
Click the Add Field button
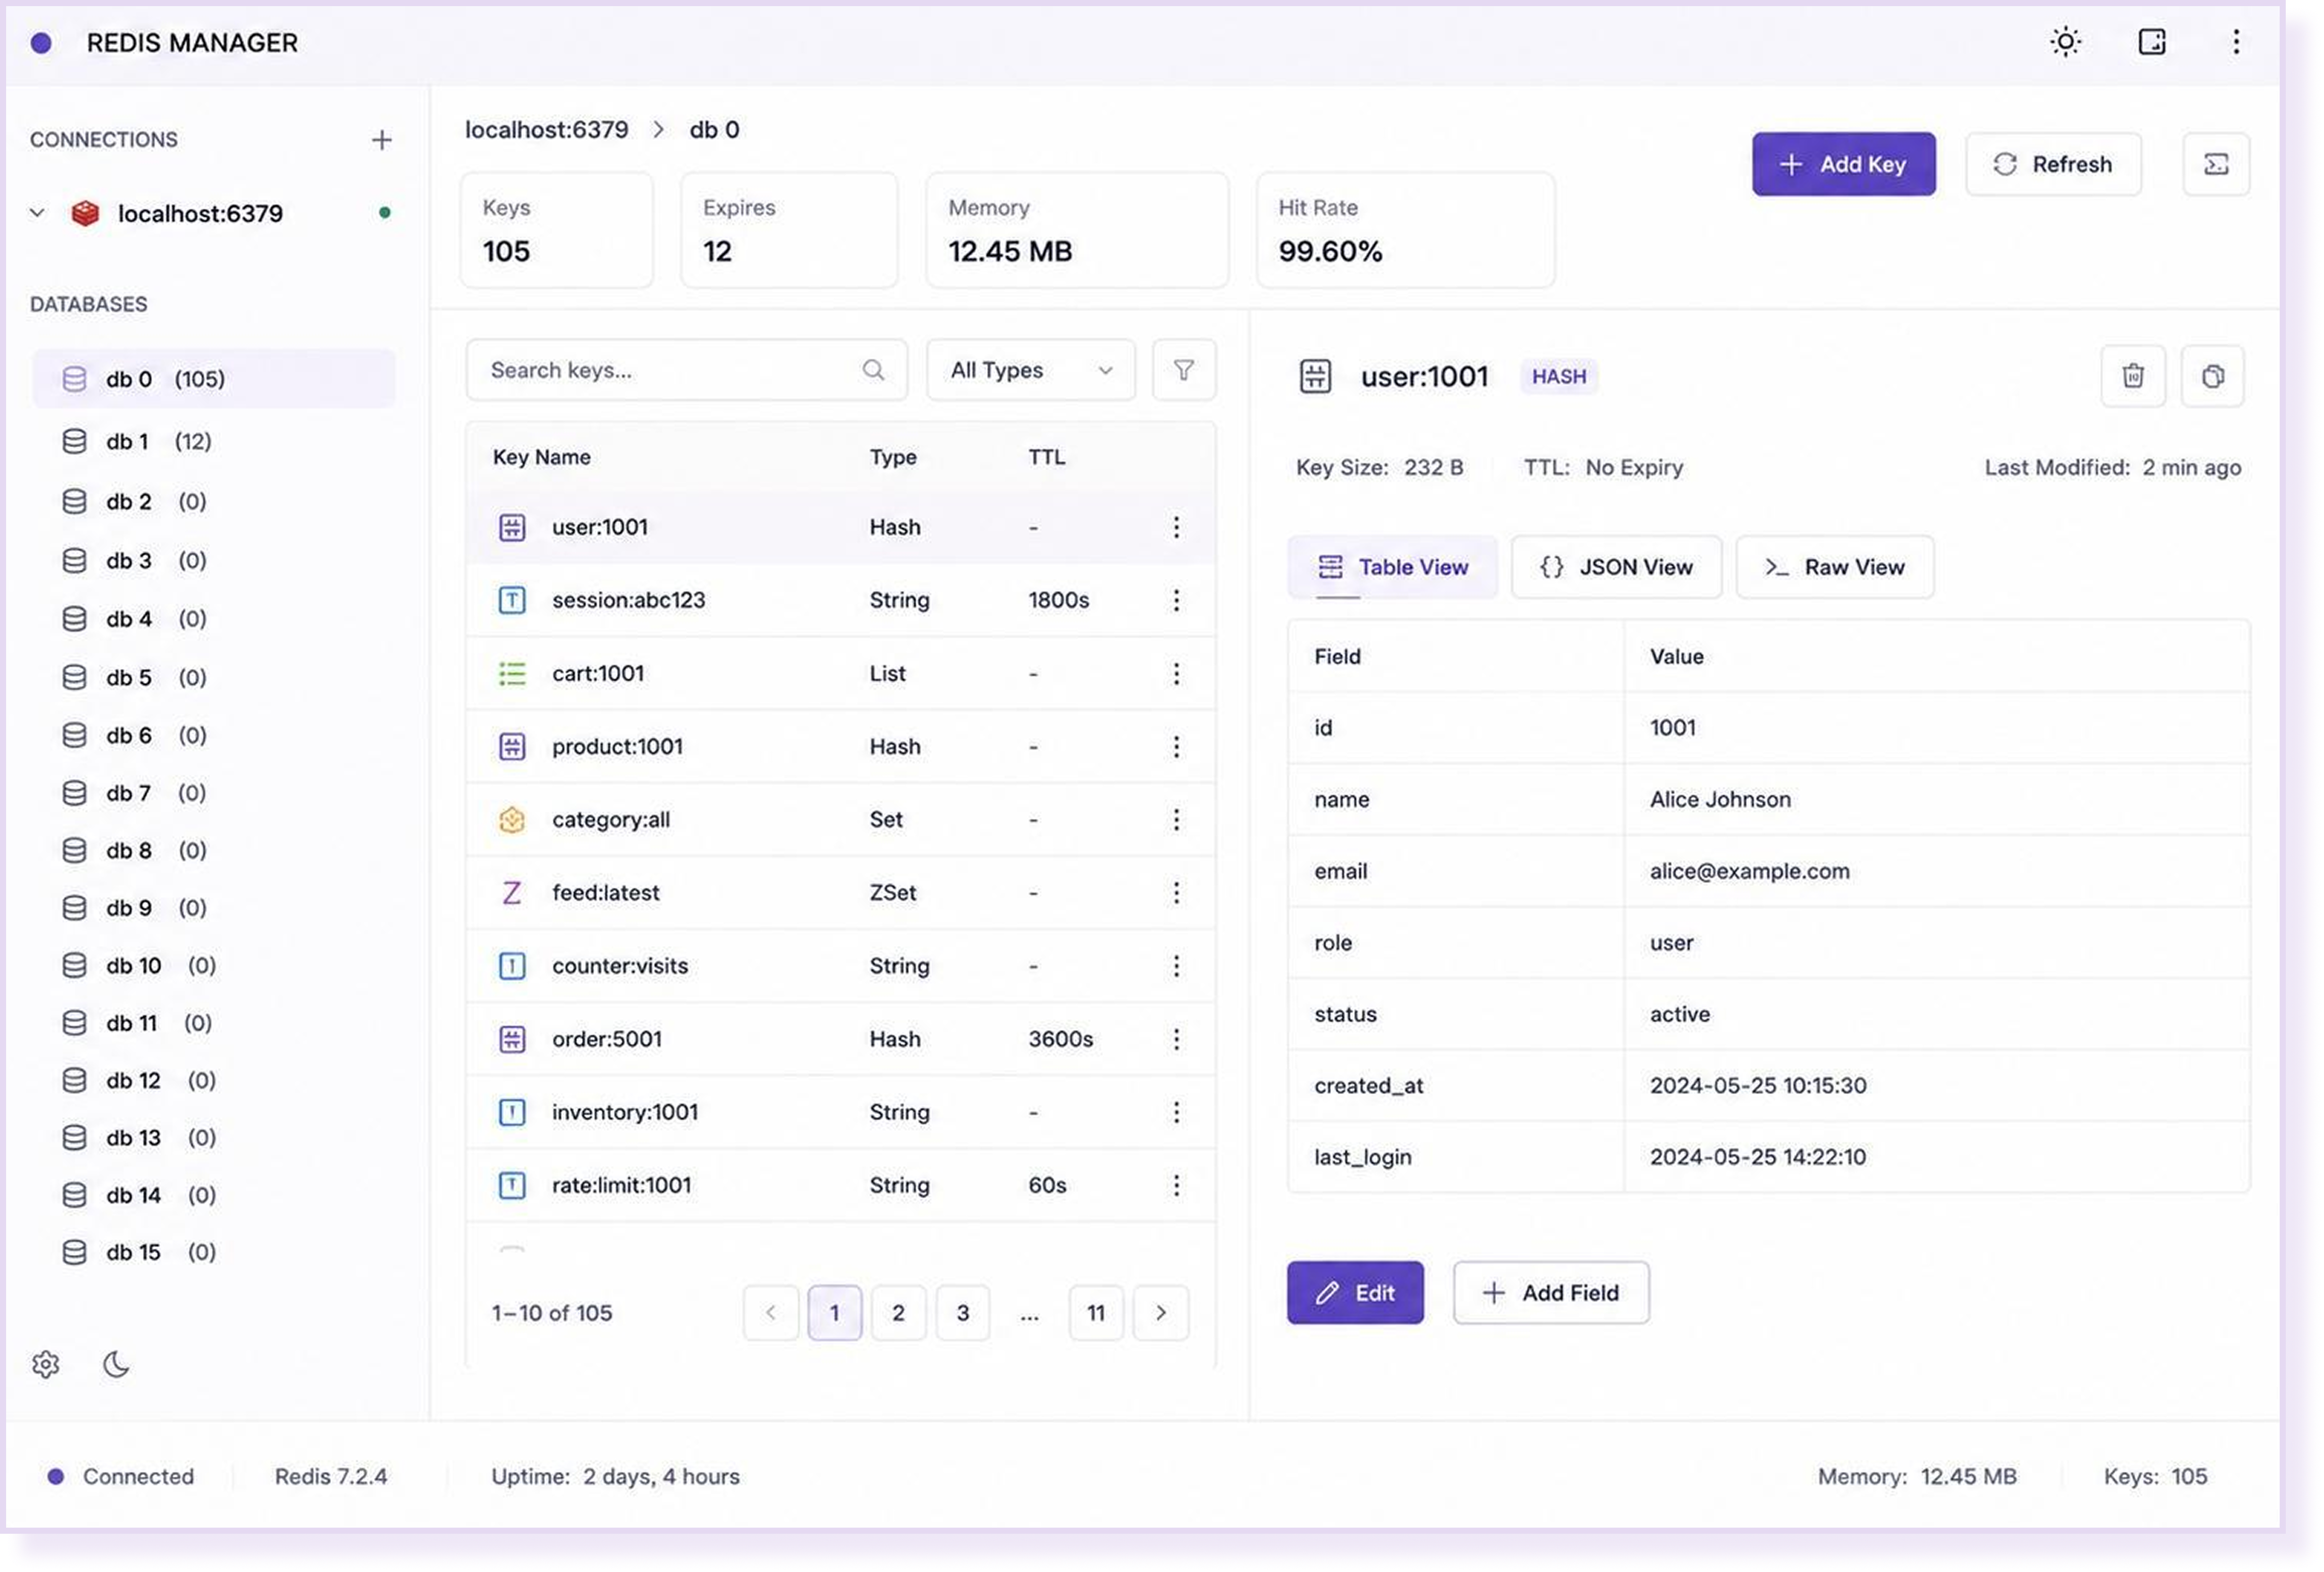(x=1551, y=1293)
